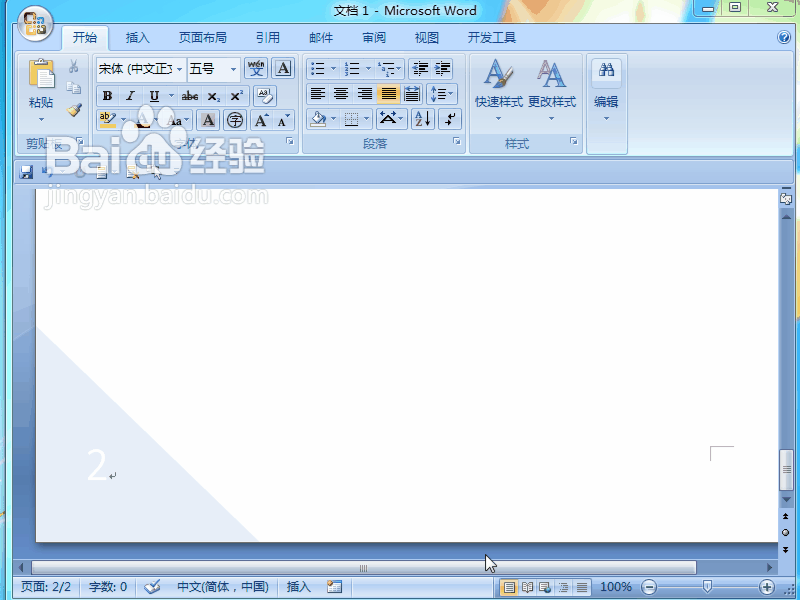Open the font color dropdown arrow
Image resolution: width=800 pixels, height=600 pixels.
coord(156,120)
